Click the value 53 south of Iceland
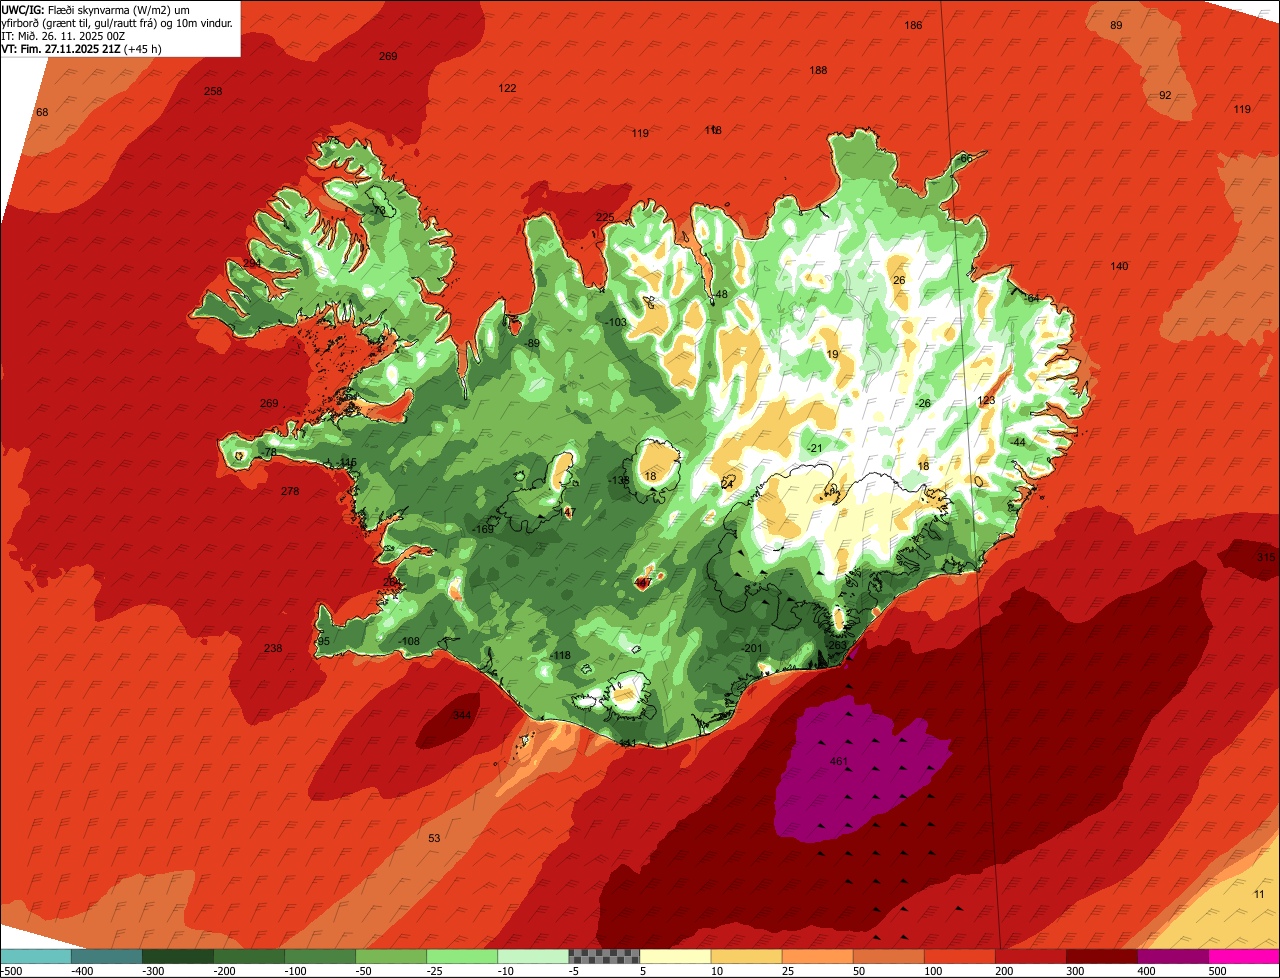 click(434, 838)
